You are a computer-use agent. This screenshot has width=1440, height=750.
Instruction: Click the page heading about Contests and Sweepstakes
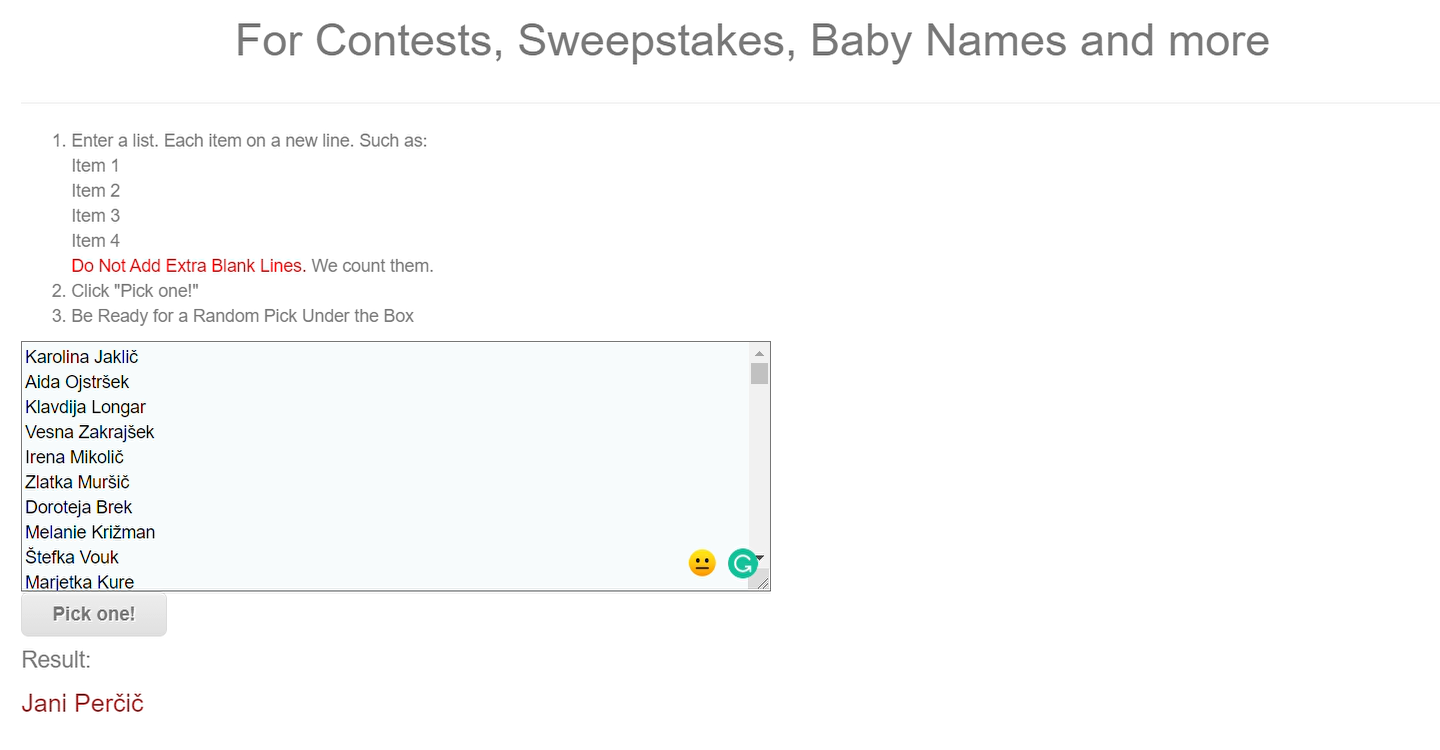[x=752, y=41]
